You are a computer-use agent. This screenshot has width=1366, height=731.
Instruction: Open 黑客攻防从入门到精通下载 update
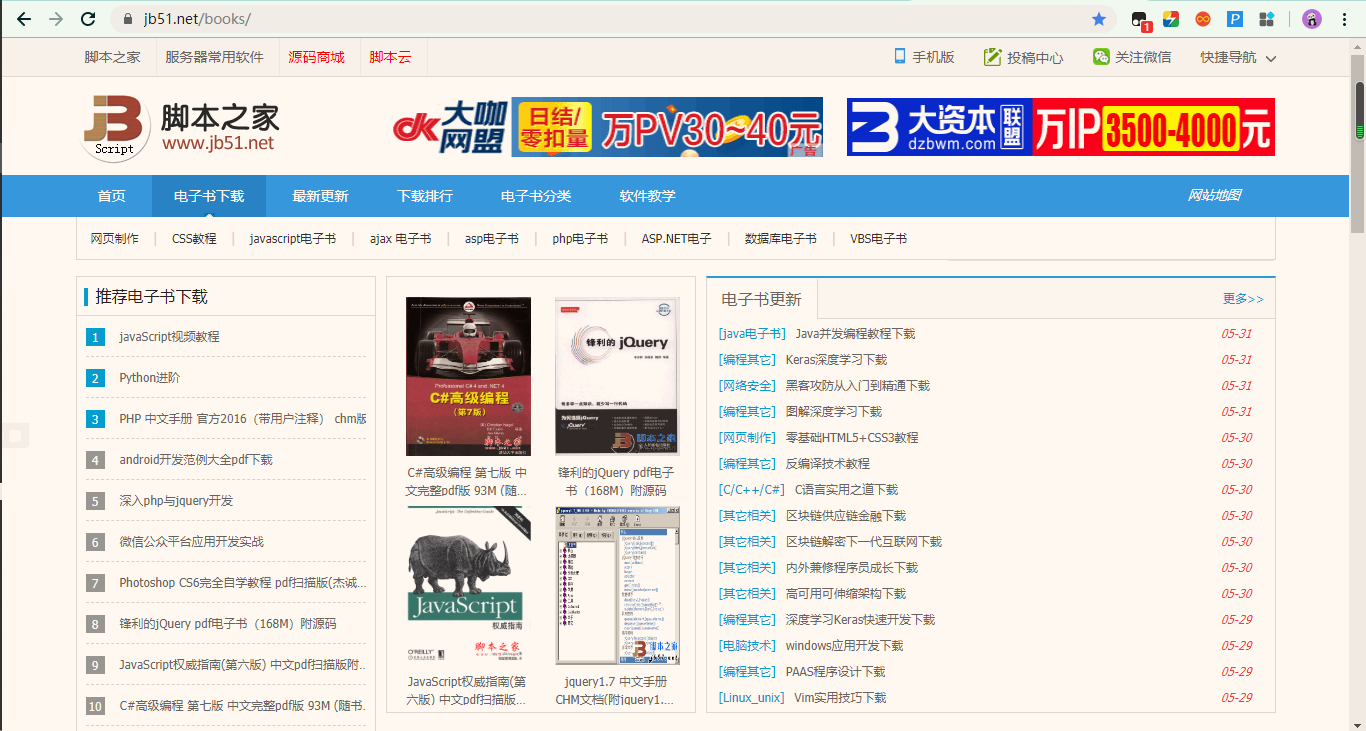(x=857, y=386)
